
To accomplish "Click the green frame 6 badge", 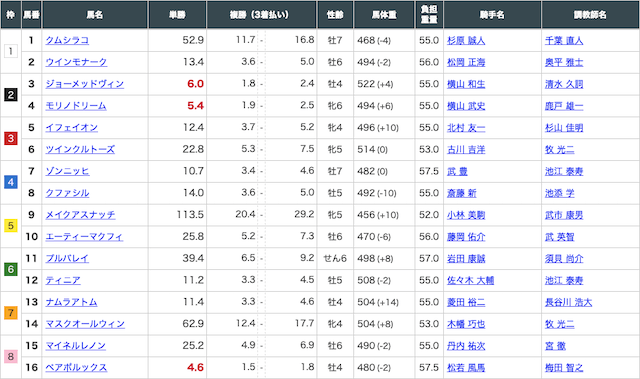I will [11, 269].
